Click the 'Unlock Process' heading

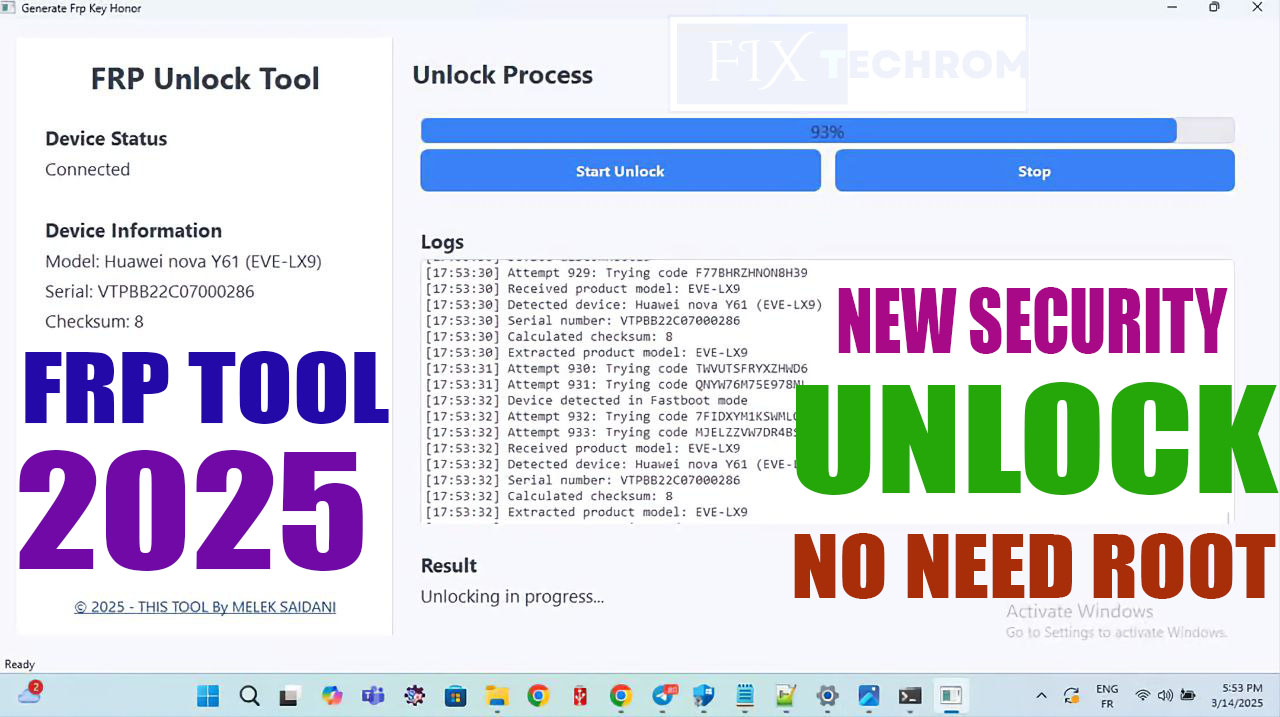pyautogui.click(x=502, y=75)
